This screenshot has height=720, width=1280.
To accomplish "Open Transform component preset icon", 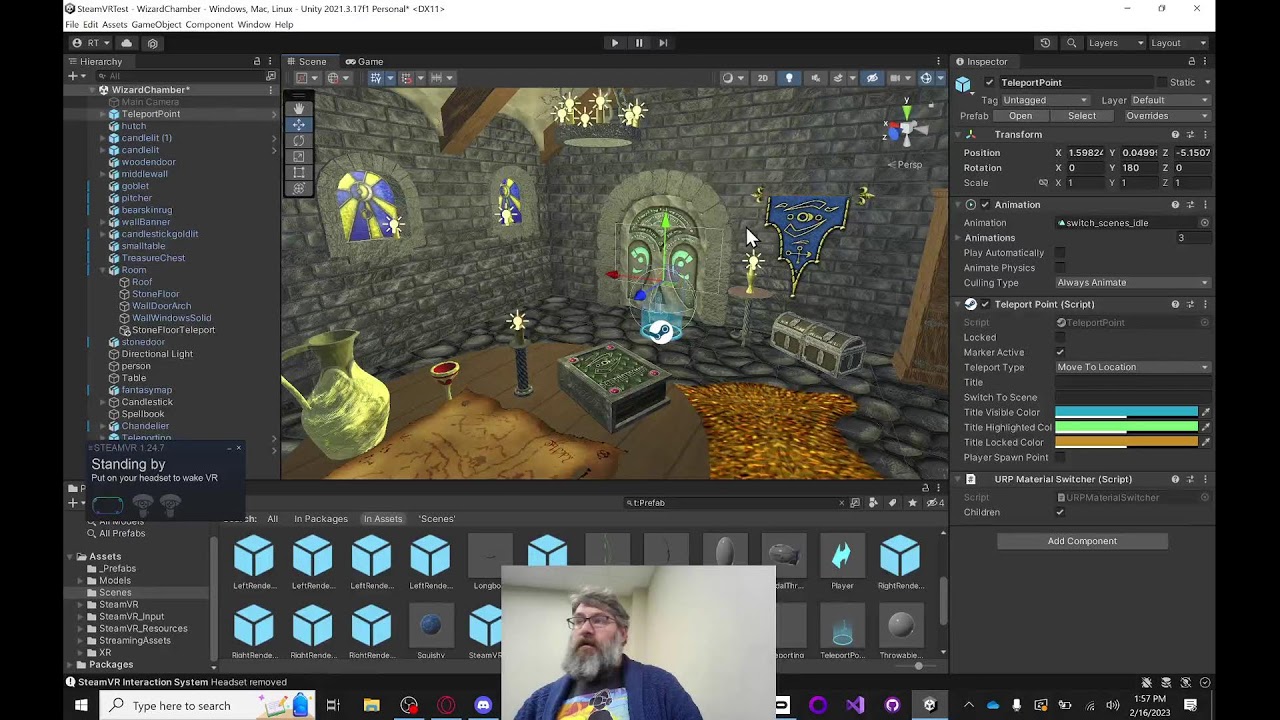I will [x=1190, y=135].
